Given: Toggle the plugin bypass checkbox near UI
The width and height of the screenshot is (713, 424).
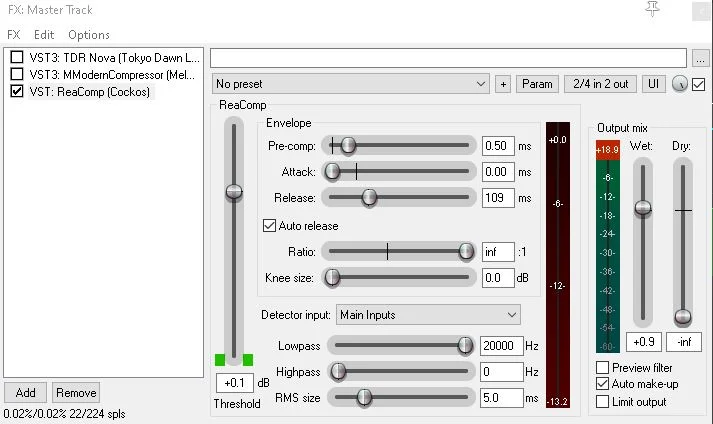Looking at the screenshot, I should pyautogui.click(x=699, y=84).
